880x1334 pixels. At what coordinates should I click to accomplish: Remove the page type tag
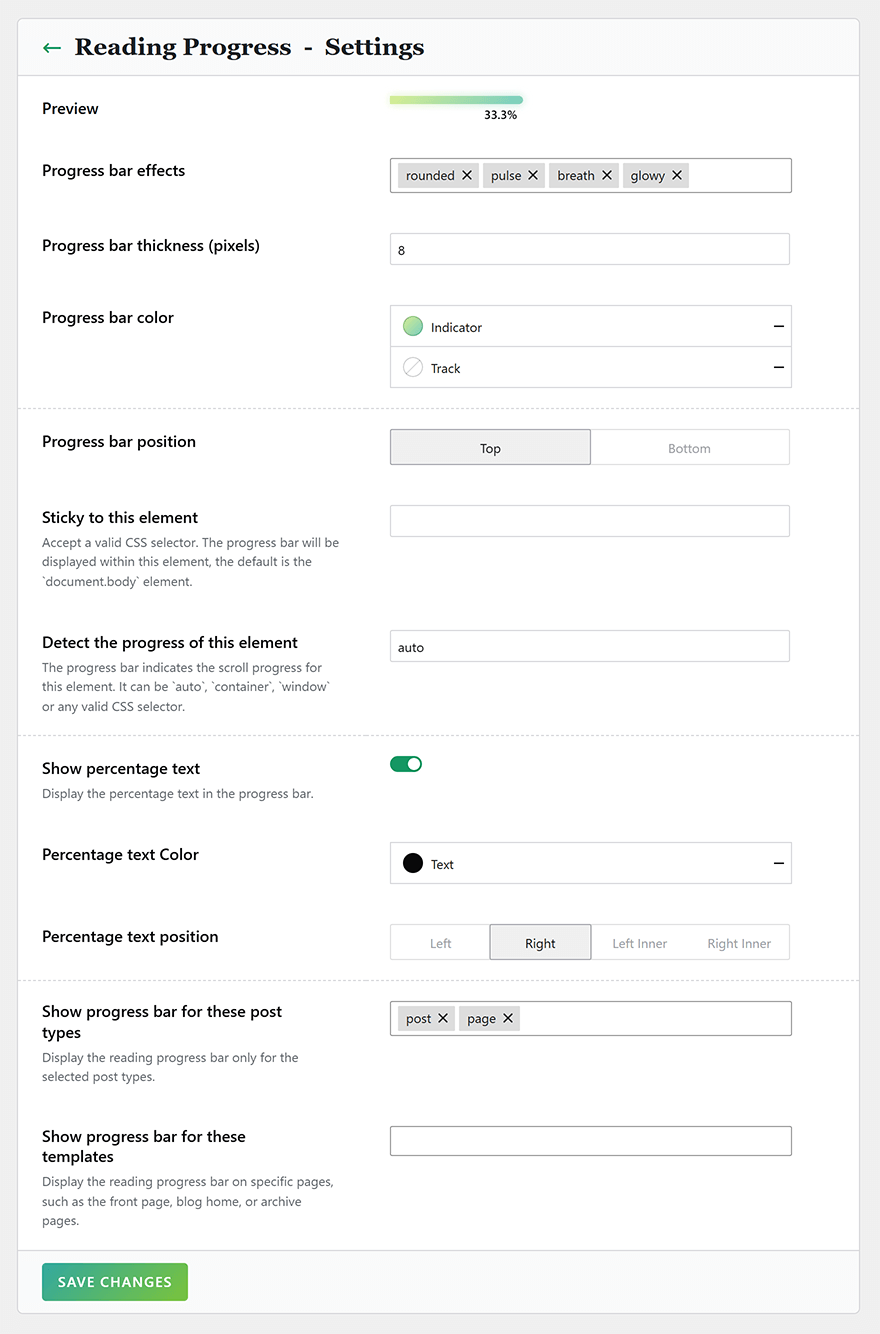tap(508, 1018)
